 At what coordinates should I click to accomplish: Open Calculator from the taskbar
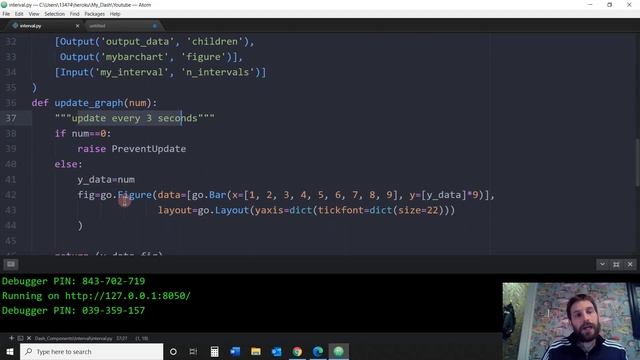[x=214, y=351]
